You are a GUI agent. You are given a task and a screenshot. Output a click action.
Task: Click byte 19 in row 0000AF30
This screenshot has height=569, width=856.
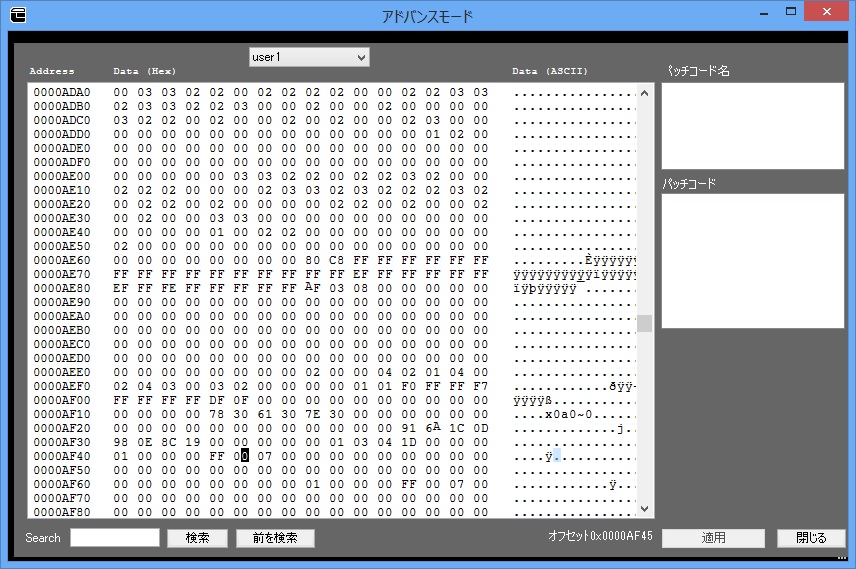point(193,442)
